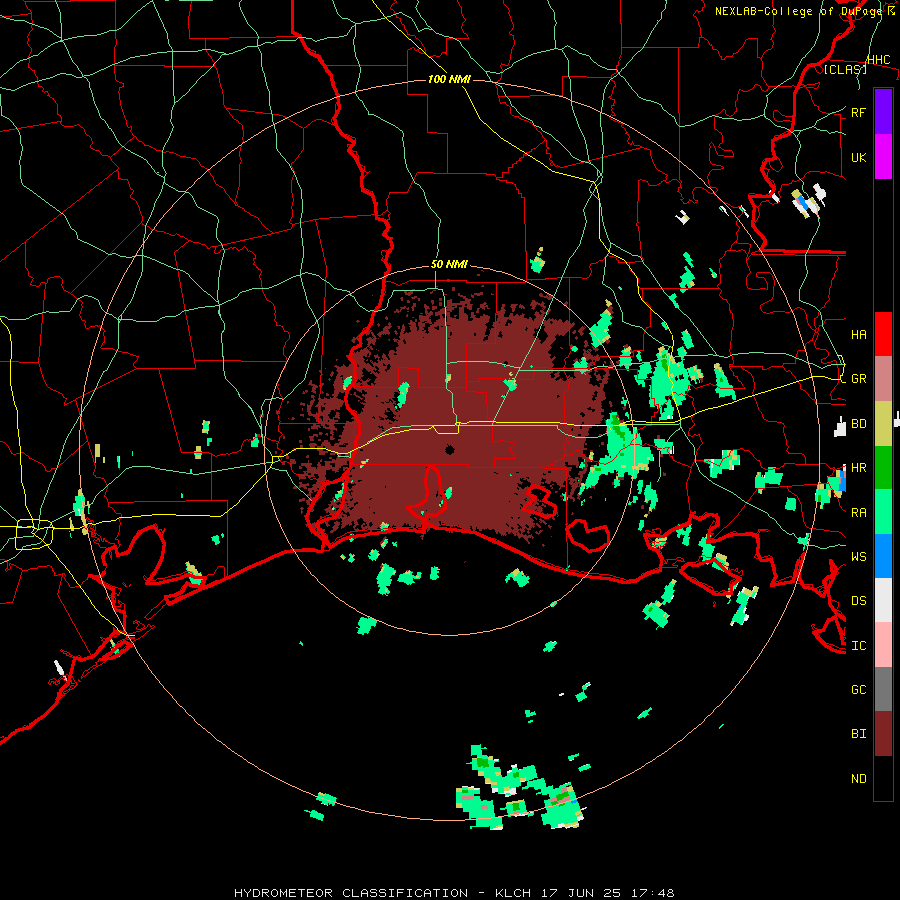This screenshot has height=900, width=900.
Task: Click the WS blue legend swatch
Action: 883,556
